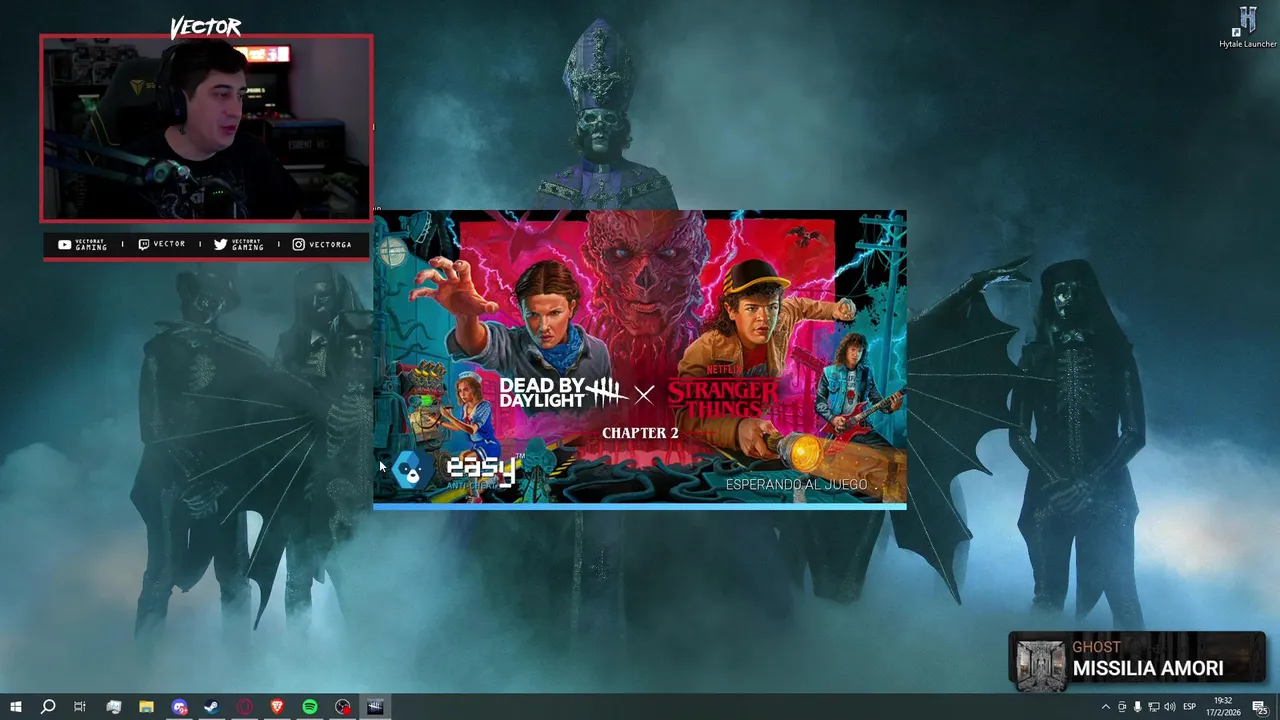Screen dimensions: 1280x720
Task: Click the microphone tray icon
Action: pos(1137,707)
